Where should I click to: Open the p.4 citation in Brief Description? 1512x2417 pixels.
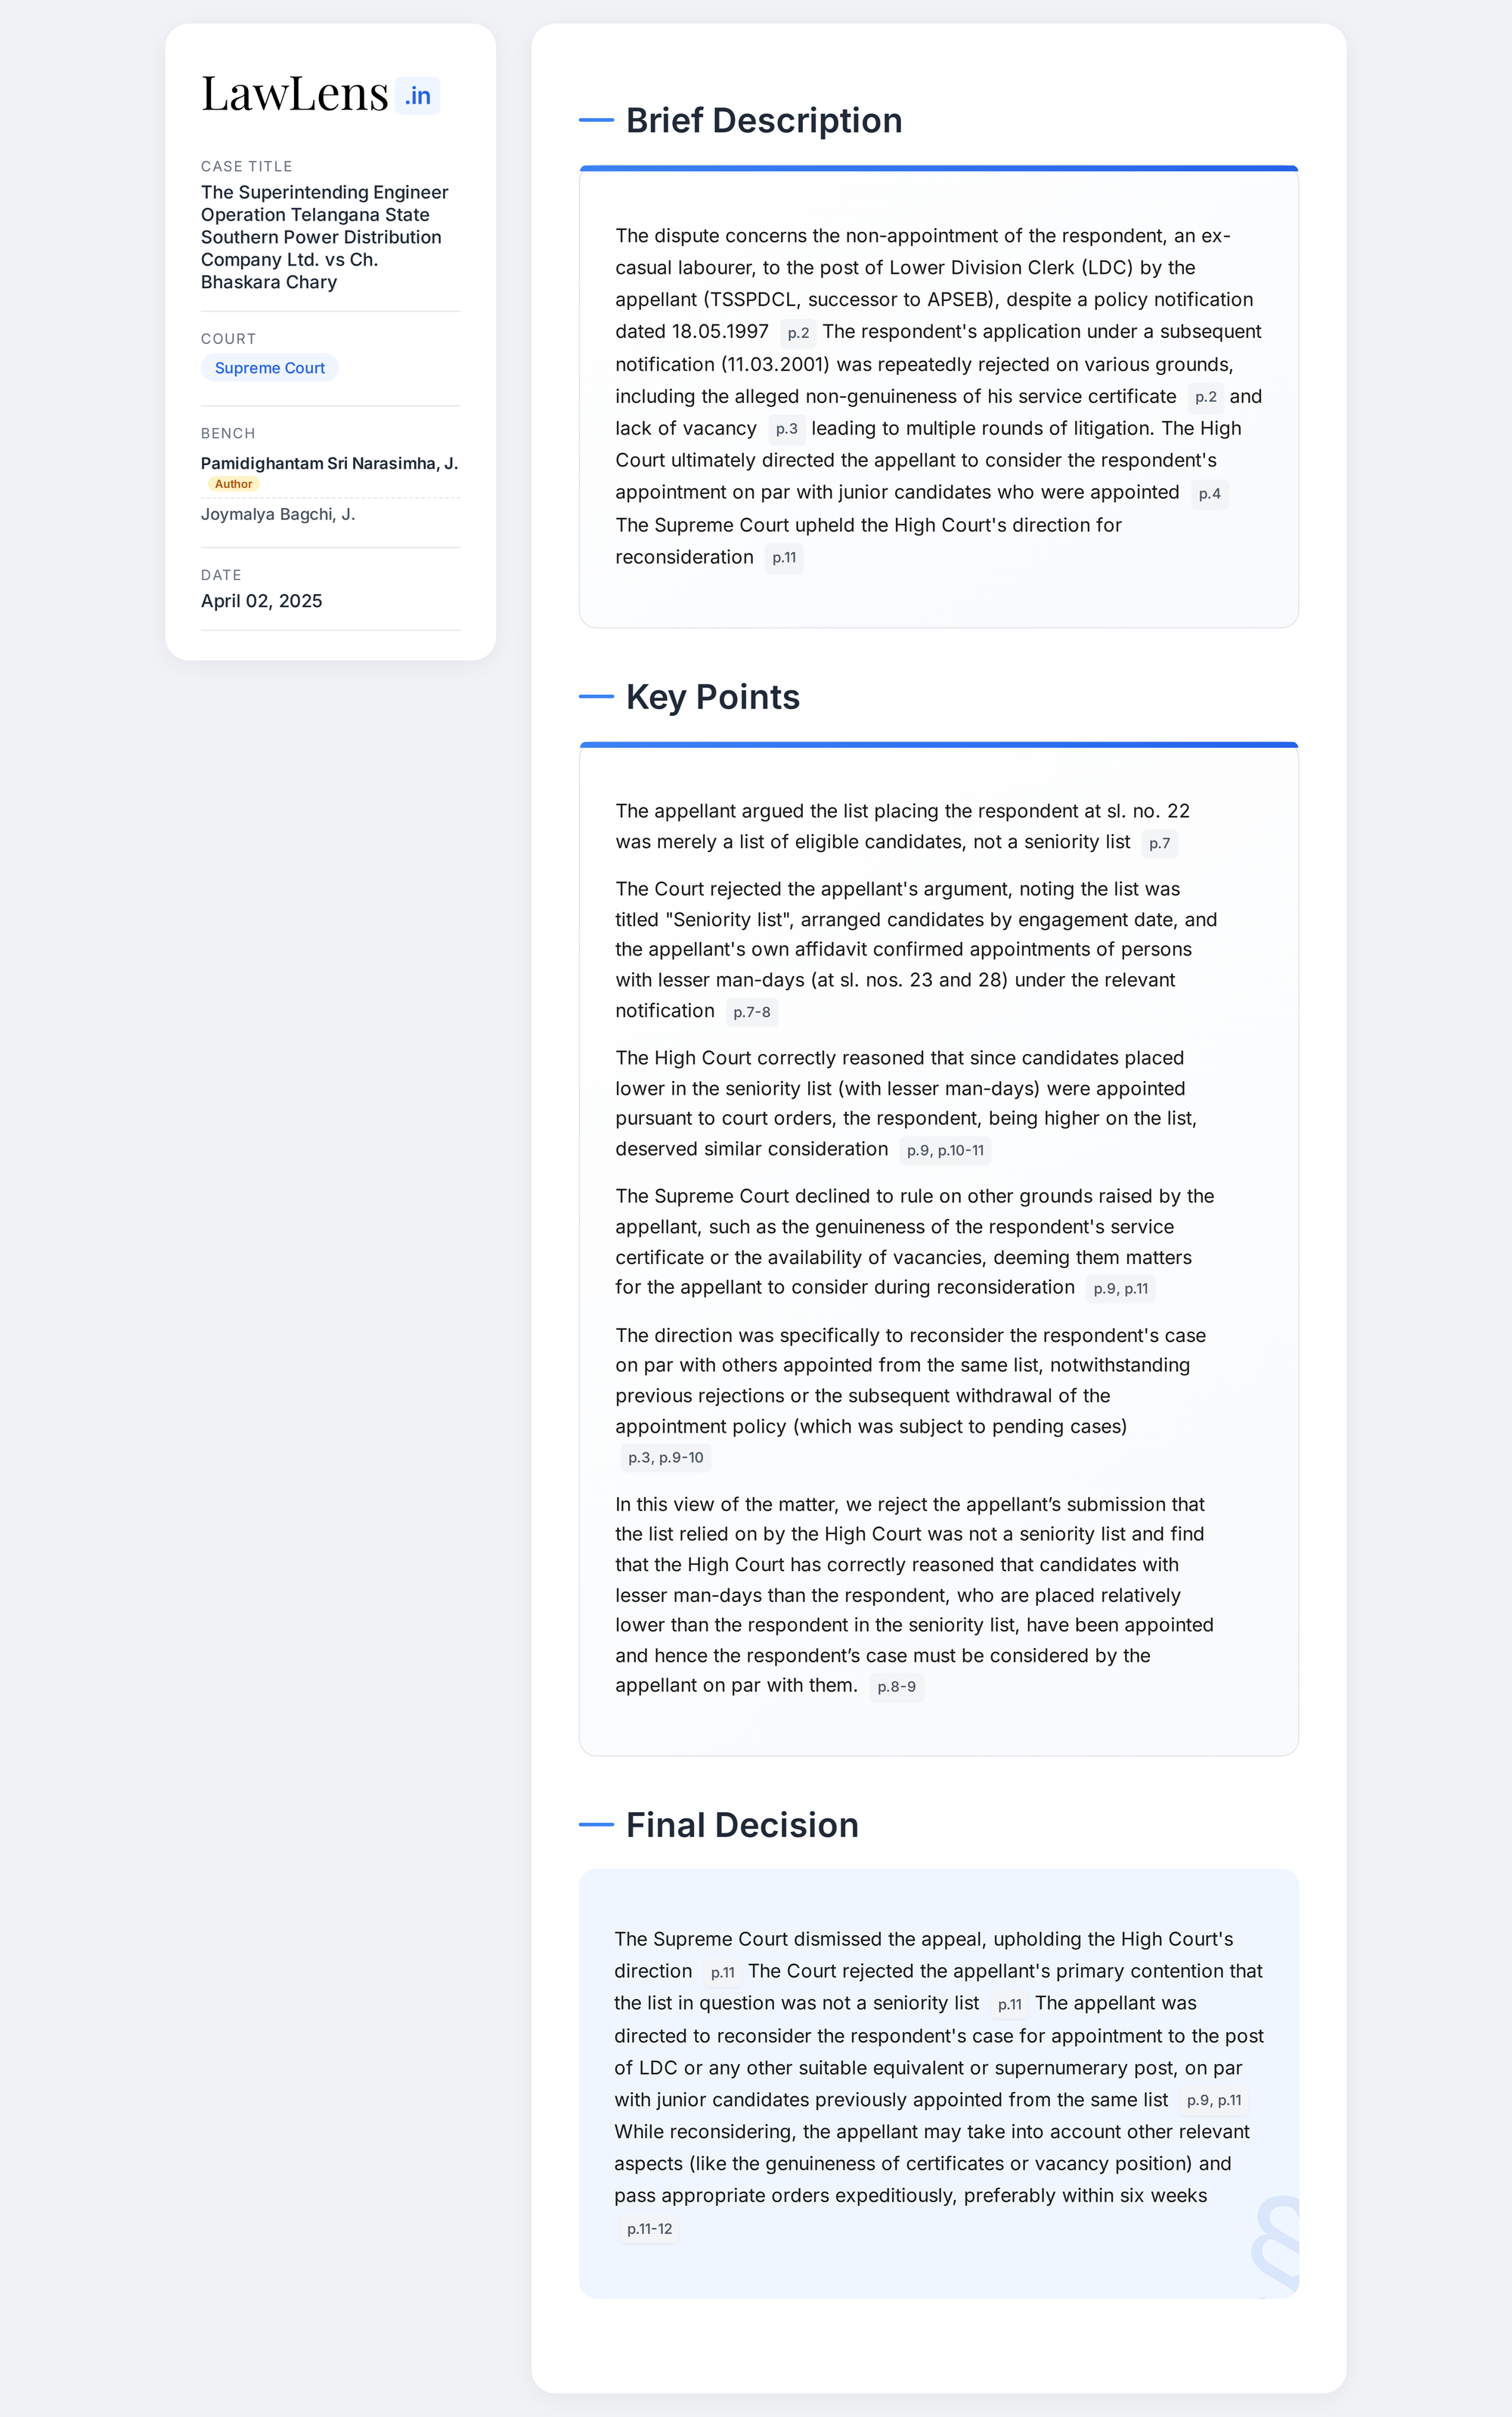(x=1209, y=494)
